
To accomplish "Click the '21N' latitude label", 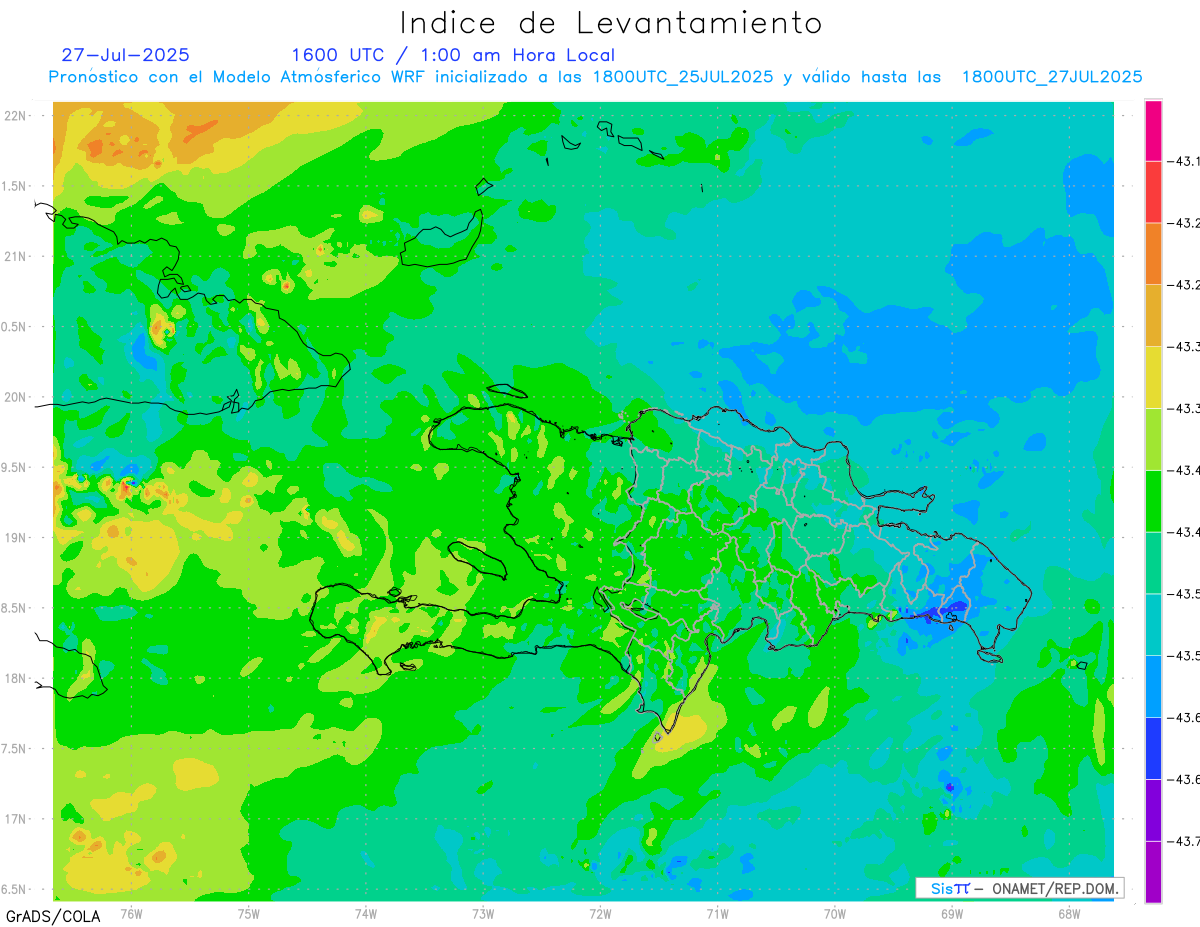I will click(x=16, y=257).
